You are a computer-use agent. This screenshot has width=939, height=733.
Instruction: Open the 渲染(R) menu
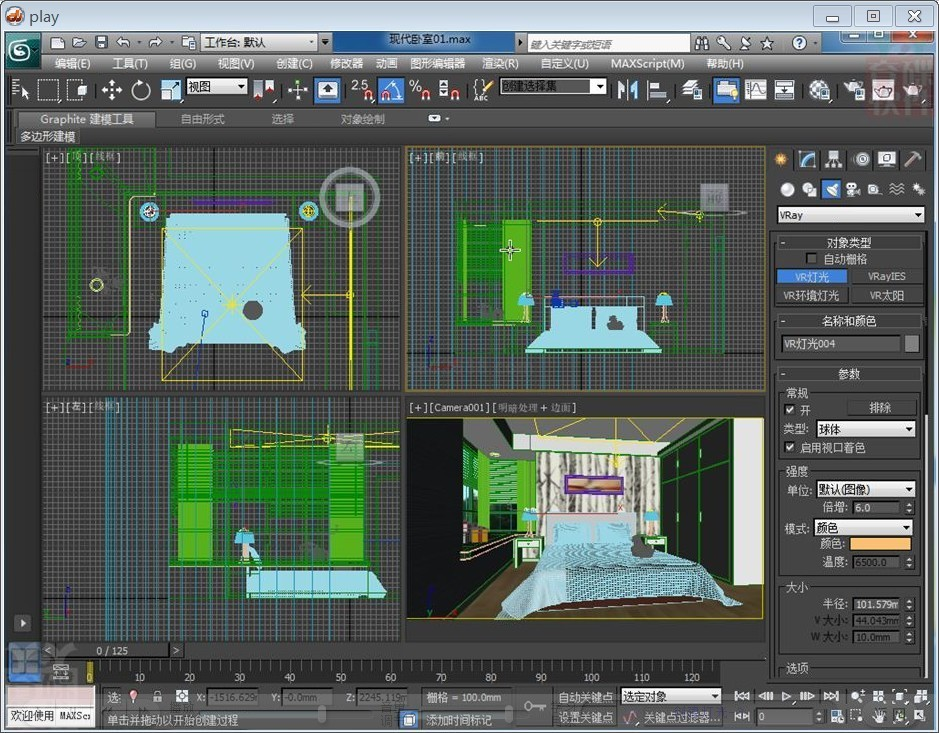(500, 63)
